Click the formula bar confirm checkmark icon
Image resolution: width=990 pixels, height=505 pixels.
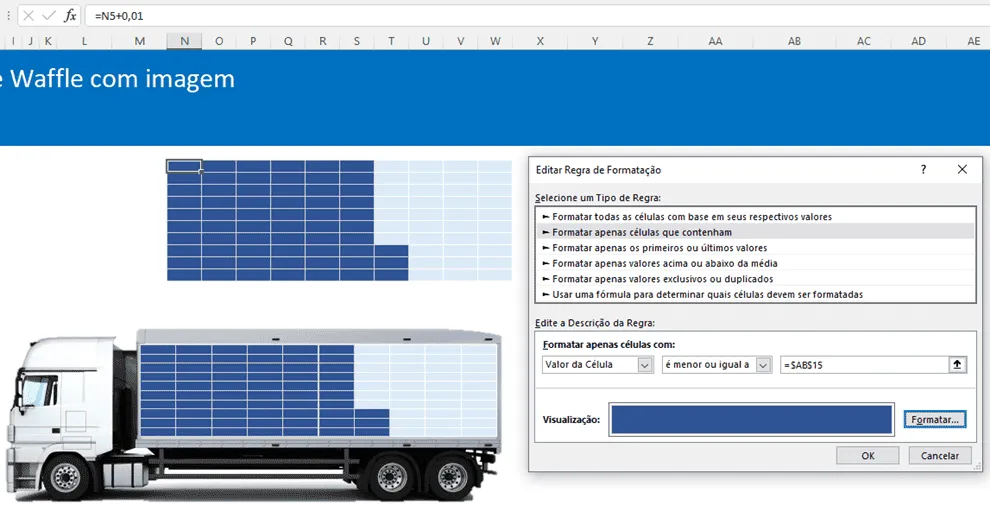49,16
